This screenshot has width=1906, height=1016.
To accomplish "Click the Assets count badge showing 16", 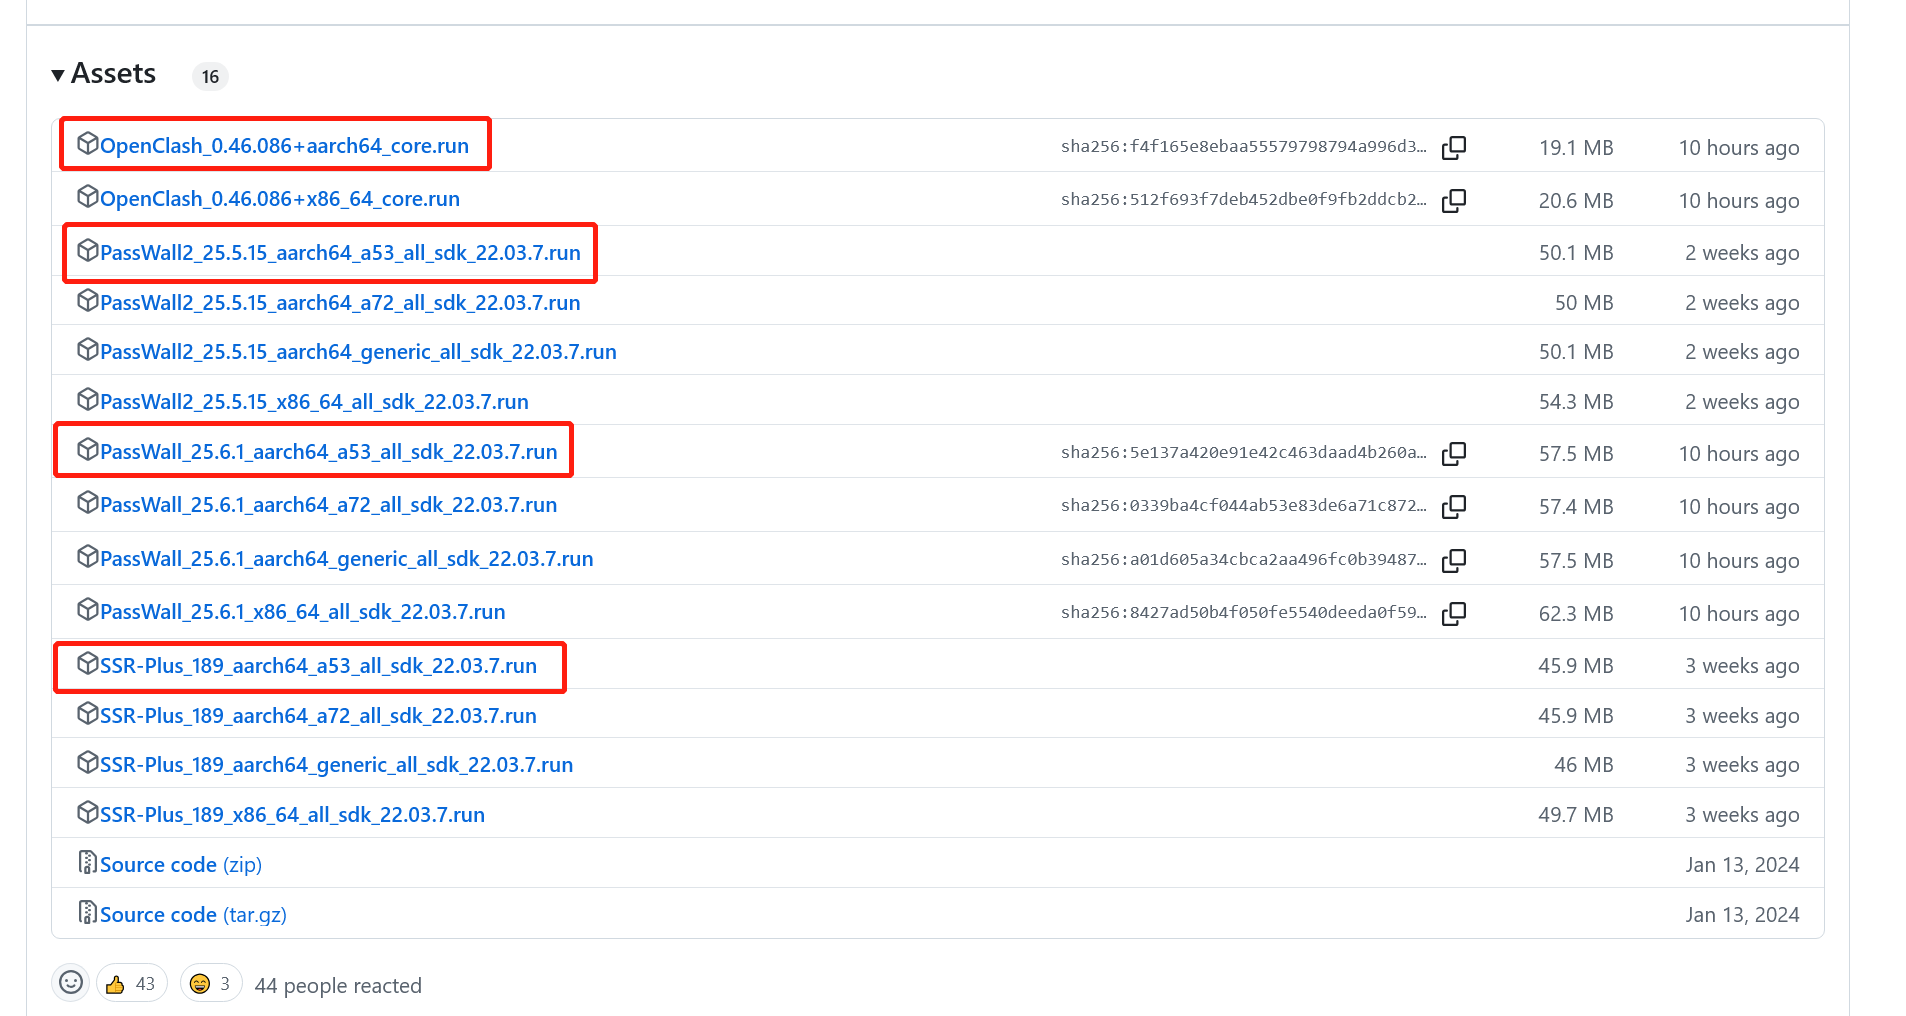I will (210, 77).
